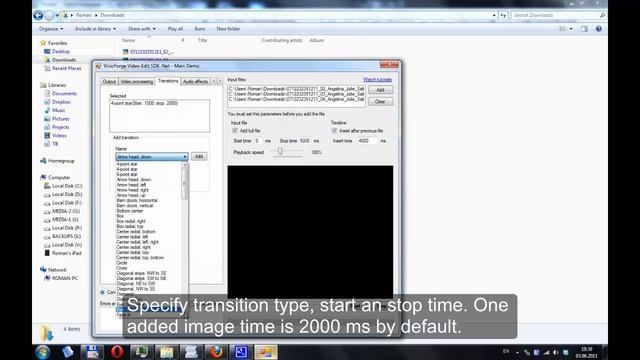Click the Insert time input field
Viewport: 640px width, 360px height.
click(367, 140)
